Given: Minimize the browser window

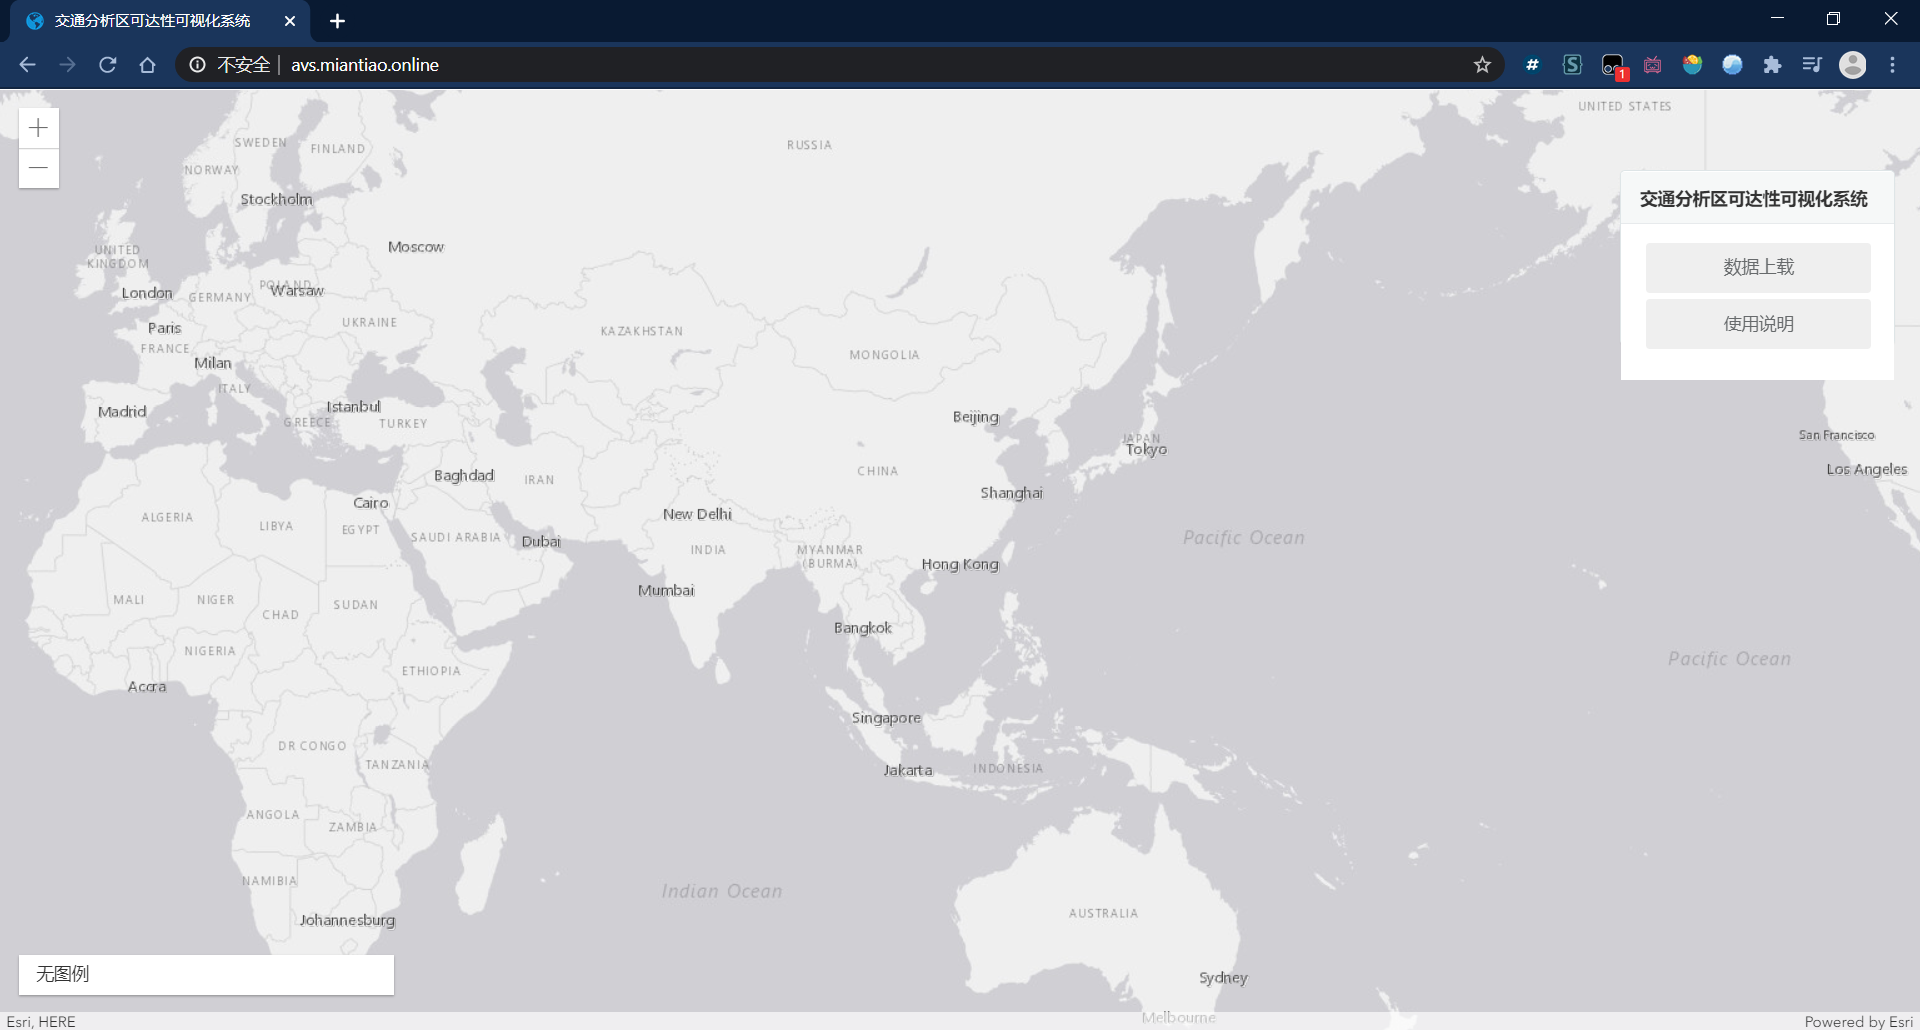Looking at the screenshot, I should tap(1777, 19).
